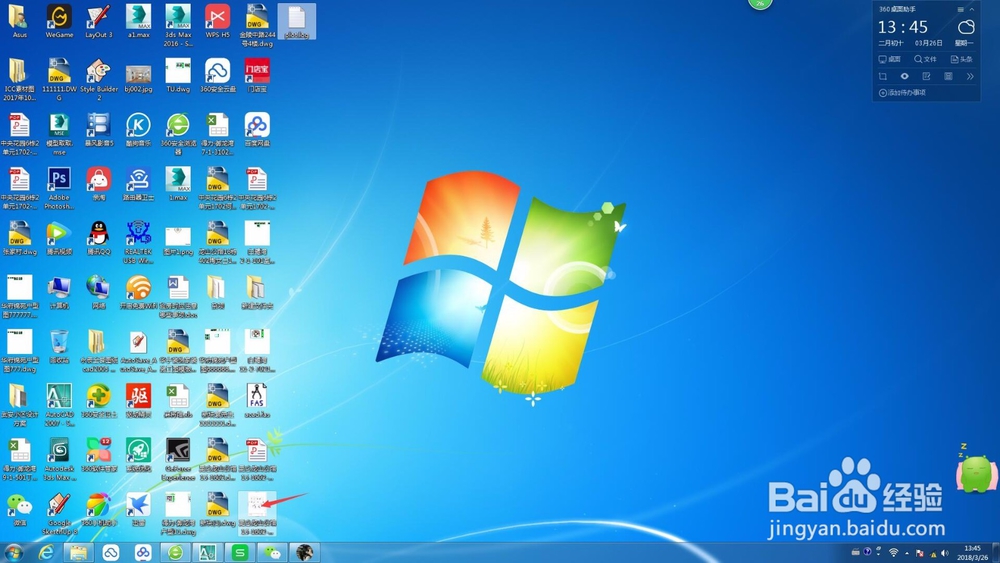Open the LayOut 3 shortcut

coord(99,21)
